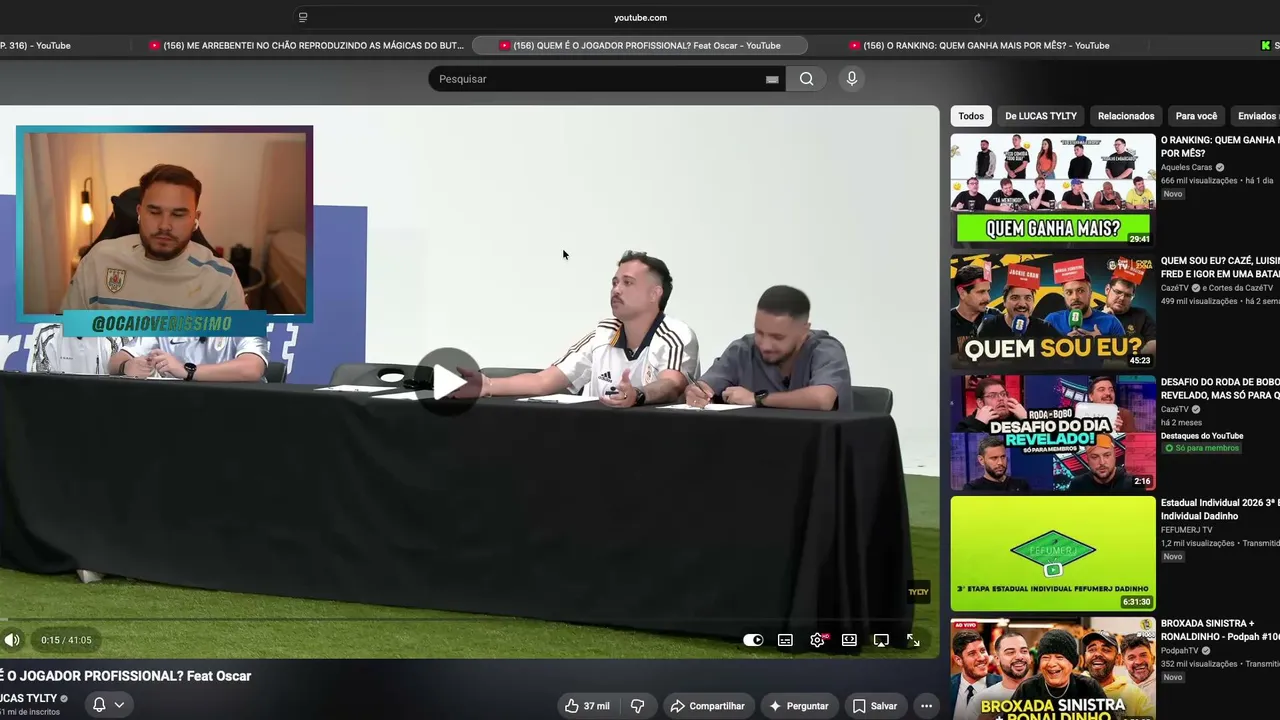1280x720 pixels.
Task: Click the Compartilhar share button
Action: (x=707, y=706)
